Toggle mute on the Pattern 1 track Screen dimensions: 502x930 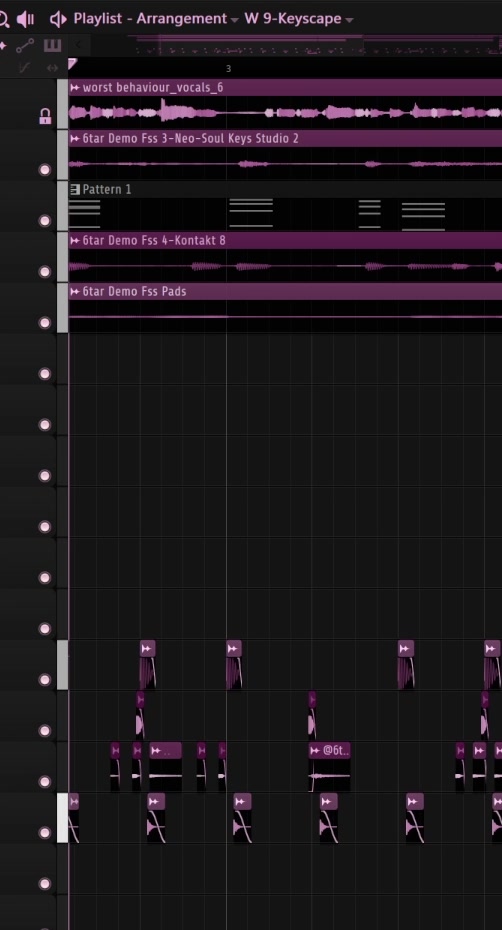(45, 221)
